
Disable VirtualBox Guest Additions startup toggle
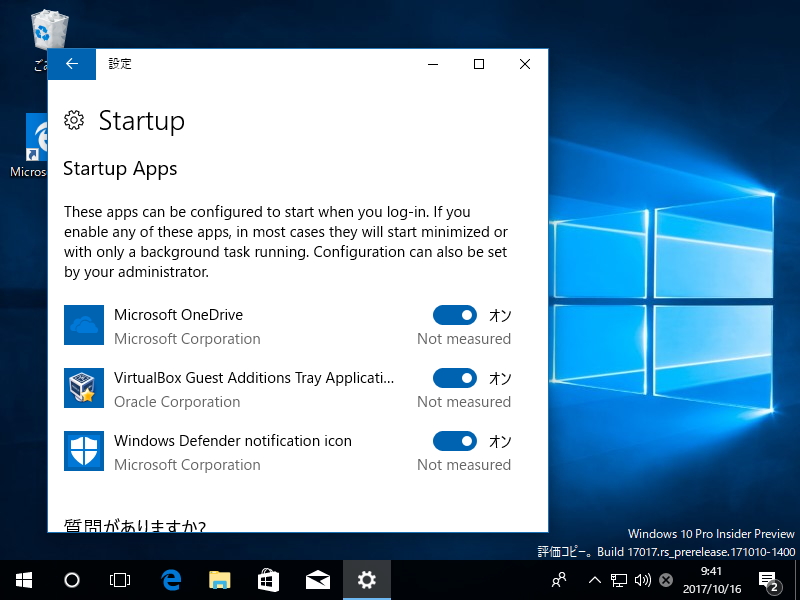point(455,378)
